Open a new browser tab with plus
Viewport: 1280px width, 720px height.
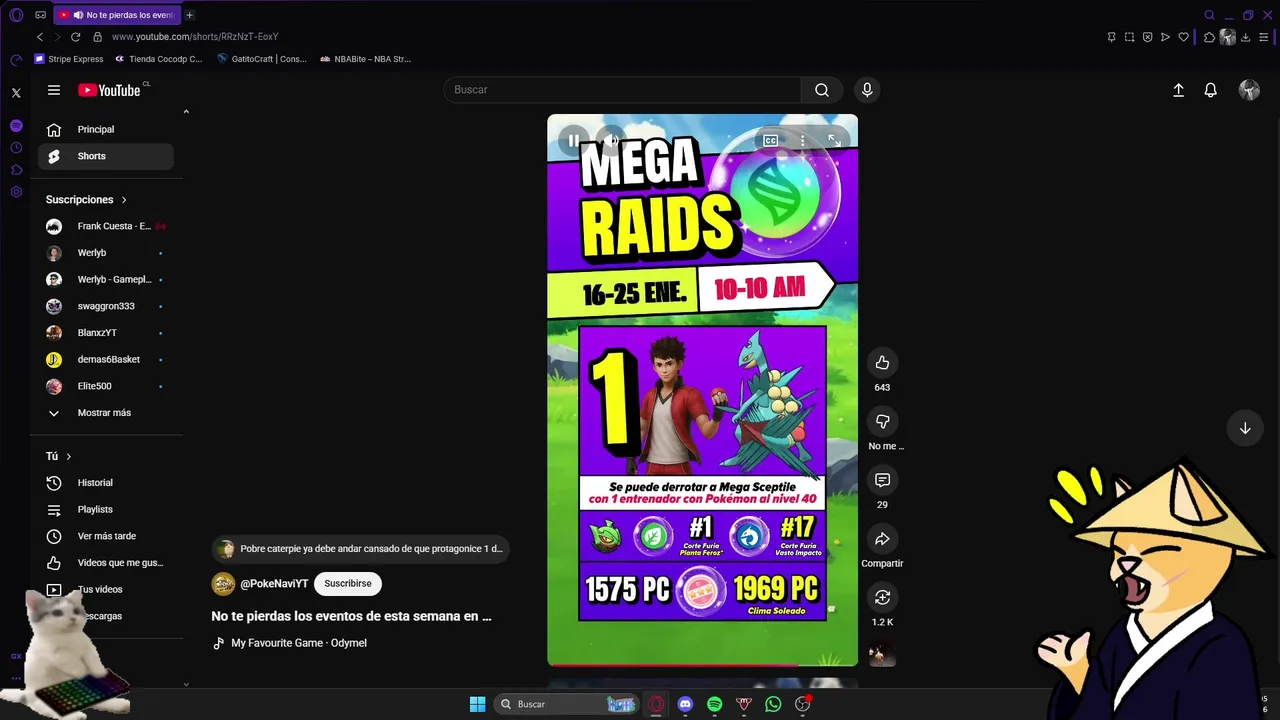point(190,15)
